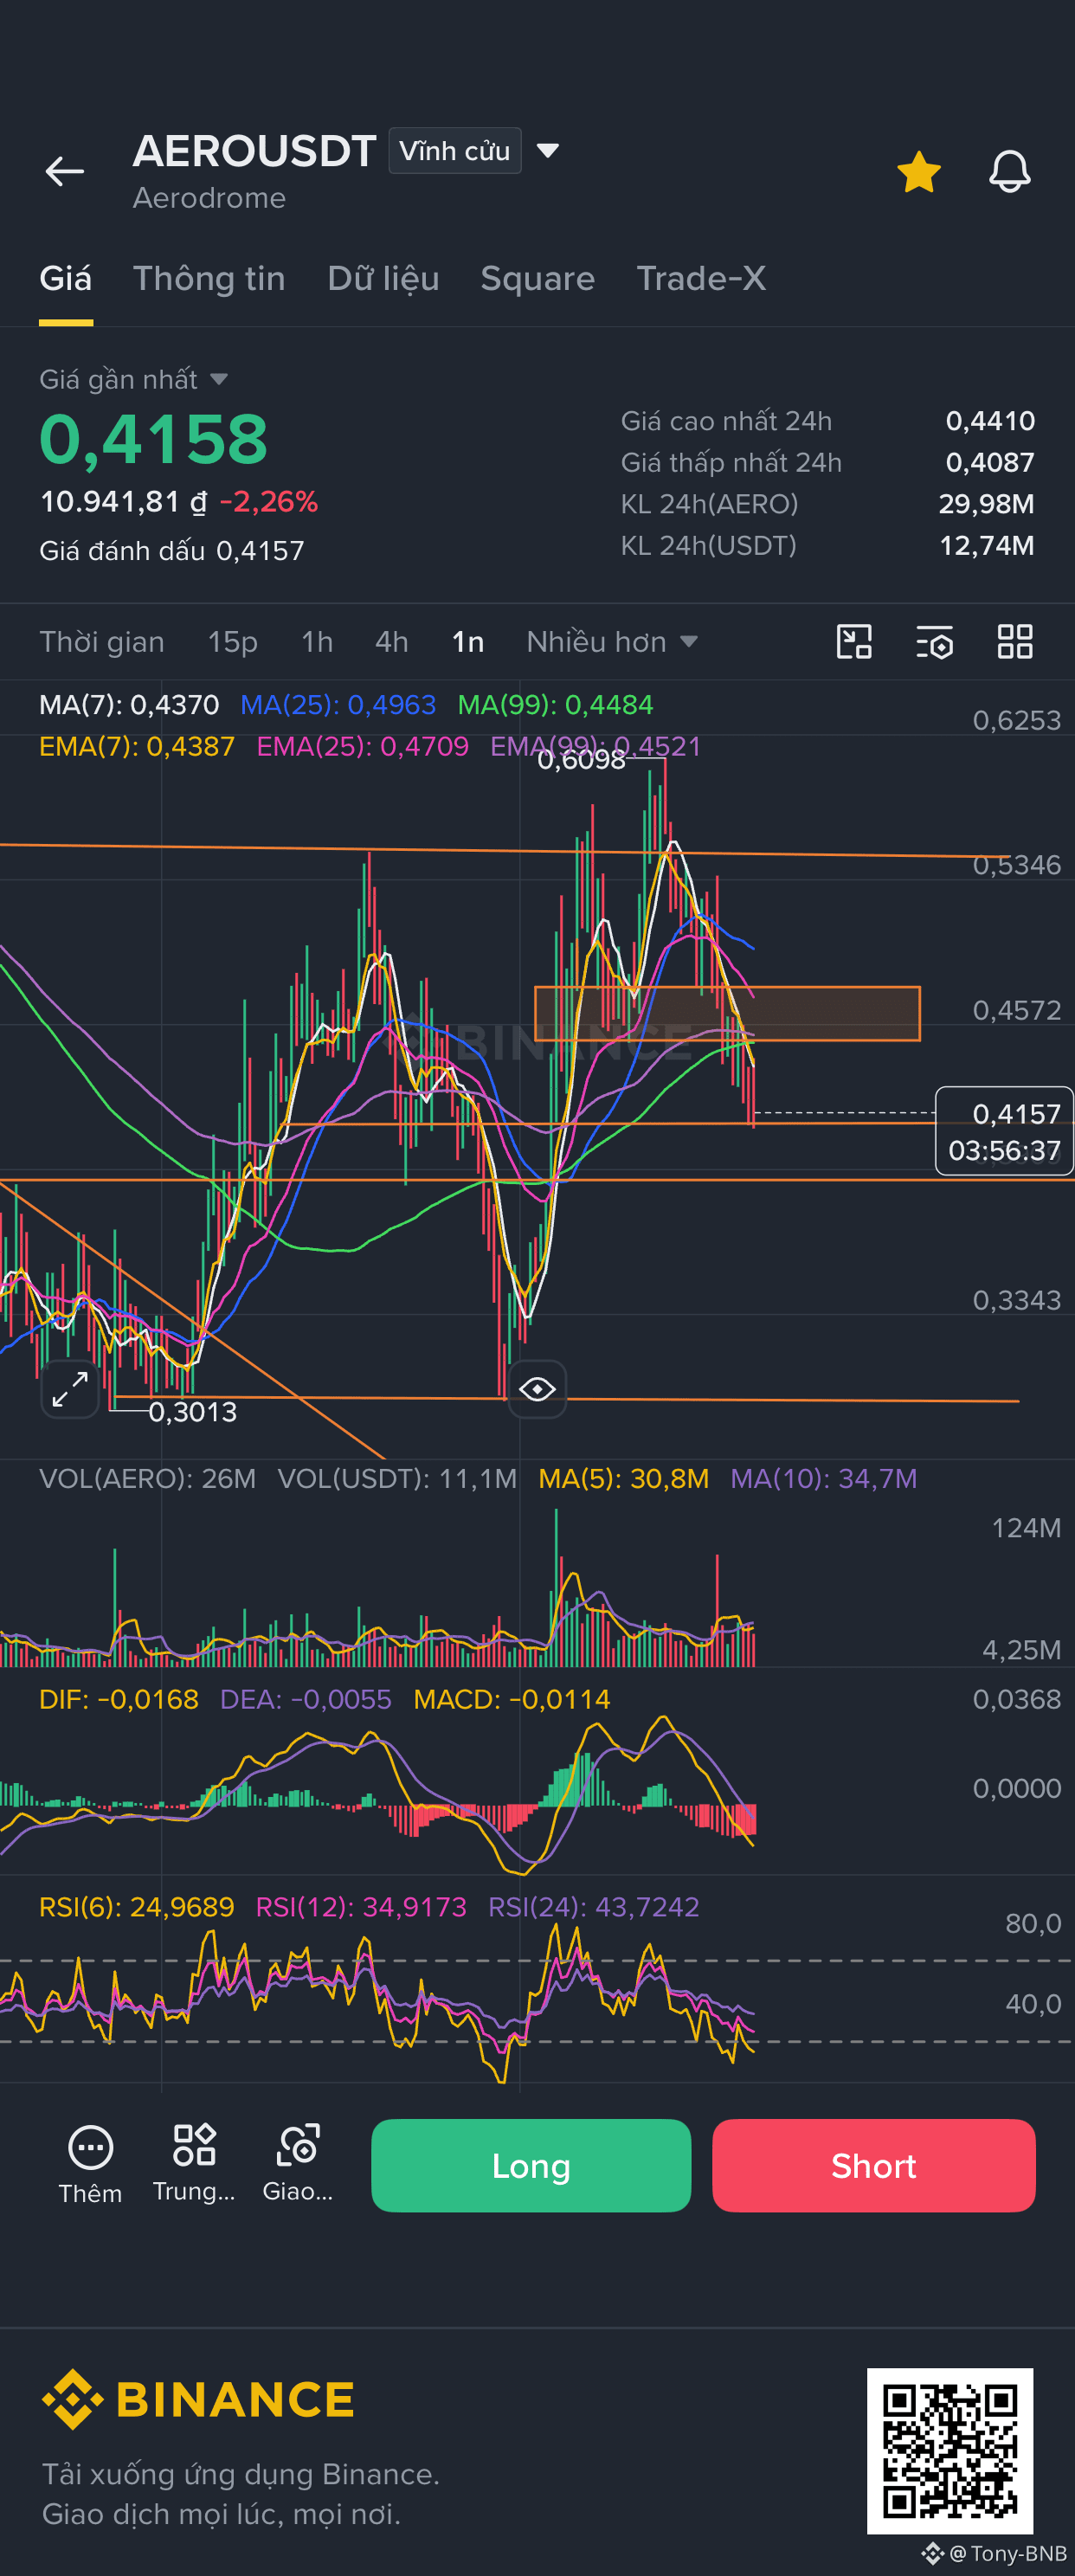The height and width of the screenshot is (2576, 1075).
Task: Tap the red Short button
Action: [x=873, y=2165]
